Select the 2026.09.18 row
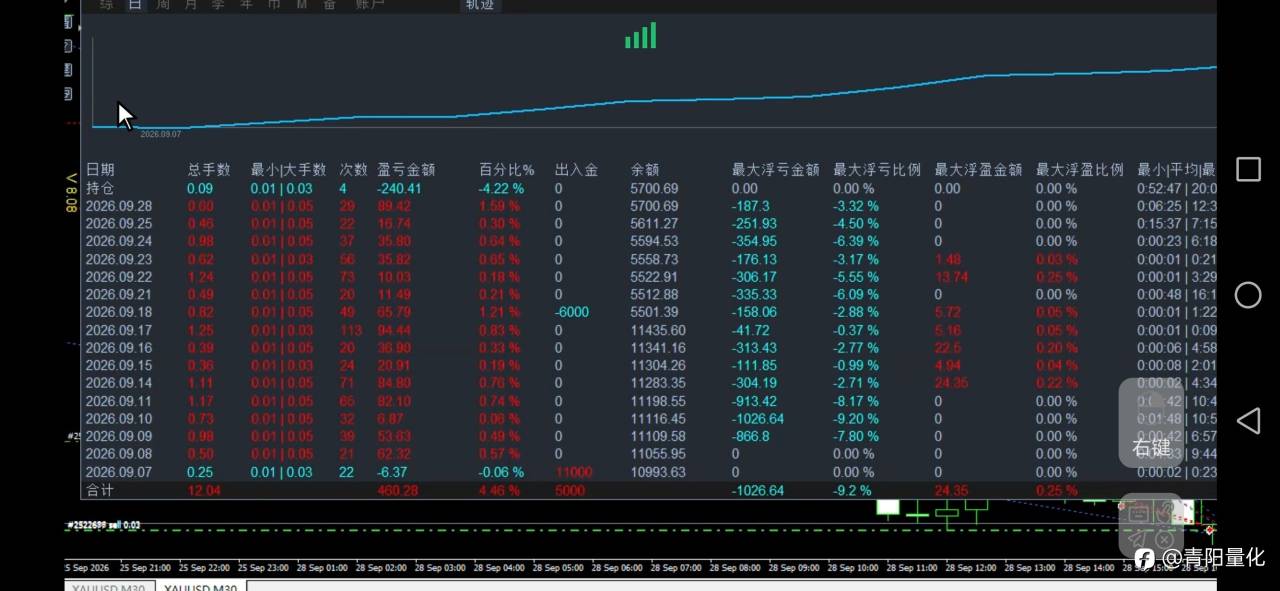This screenshot has height=591, width=1280. tap(648, 312)
